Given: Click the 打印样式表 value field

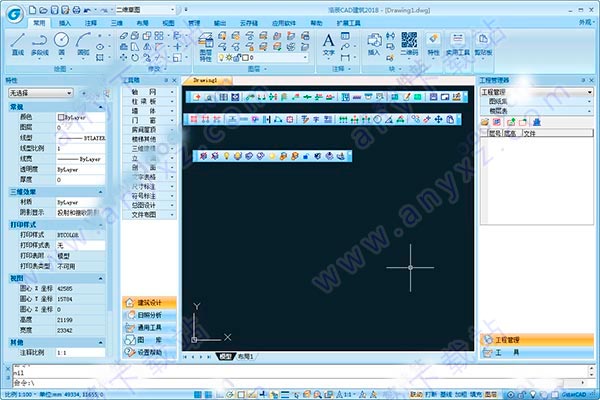Looking at the screenshot, I should coord(80,245).
